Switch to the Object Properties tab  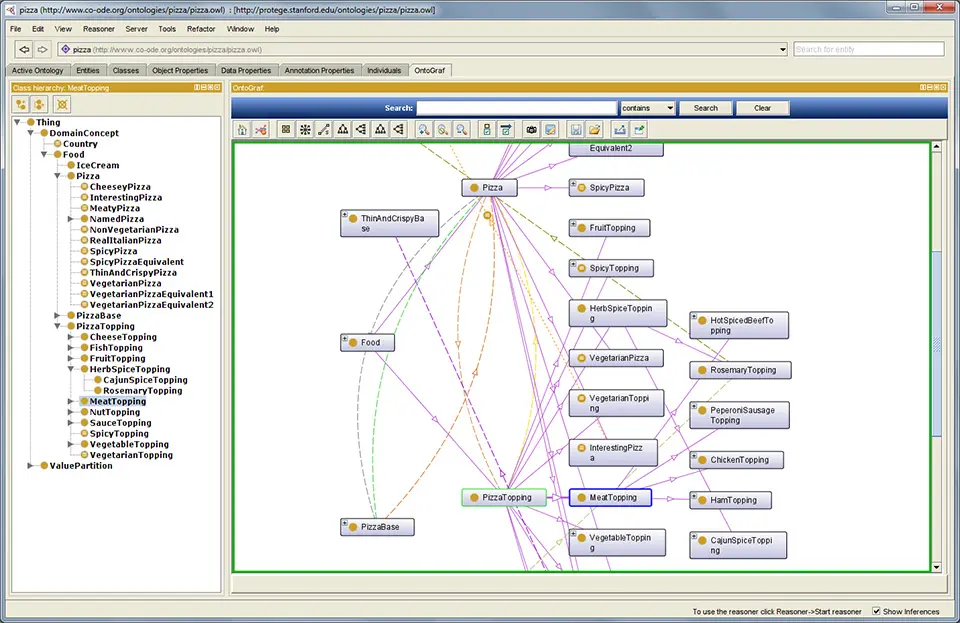pyautogui.click(x=180, y=70)
